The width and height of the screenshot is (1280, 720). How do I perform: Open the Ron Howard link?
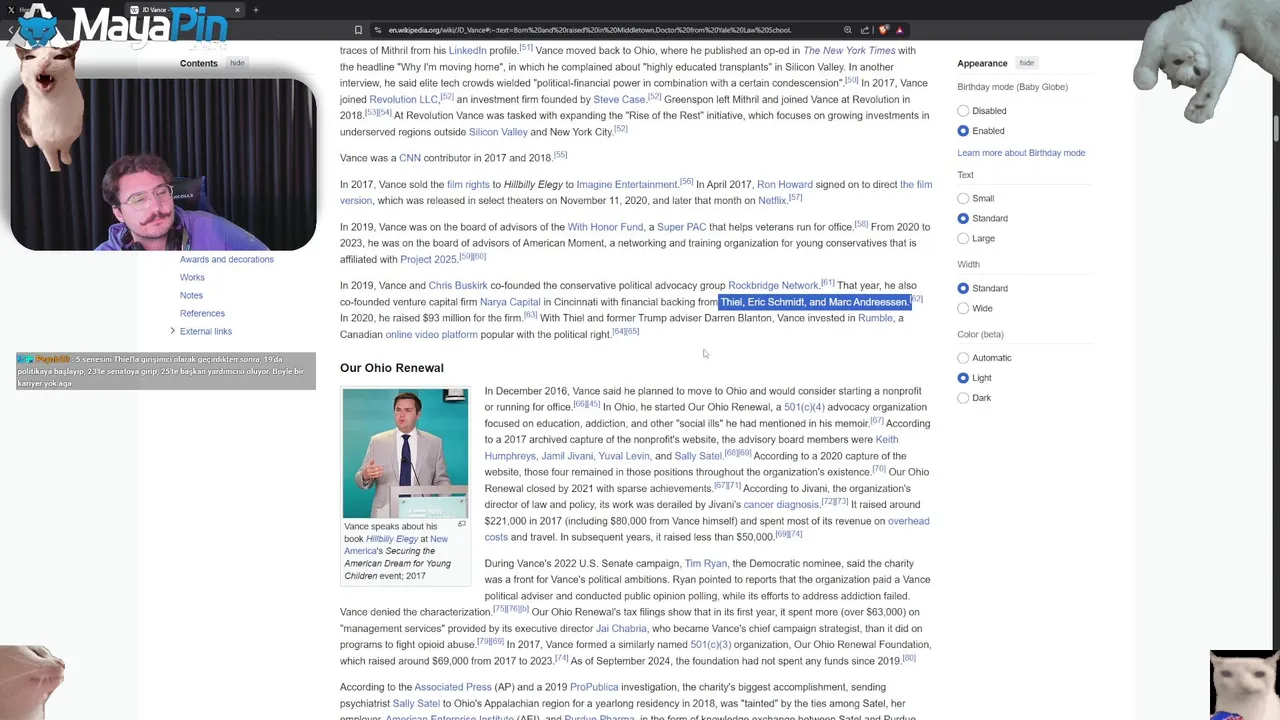(x=785, y=185)
